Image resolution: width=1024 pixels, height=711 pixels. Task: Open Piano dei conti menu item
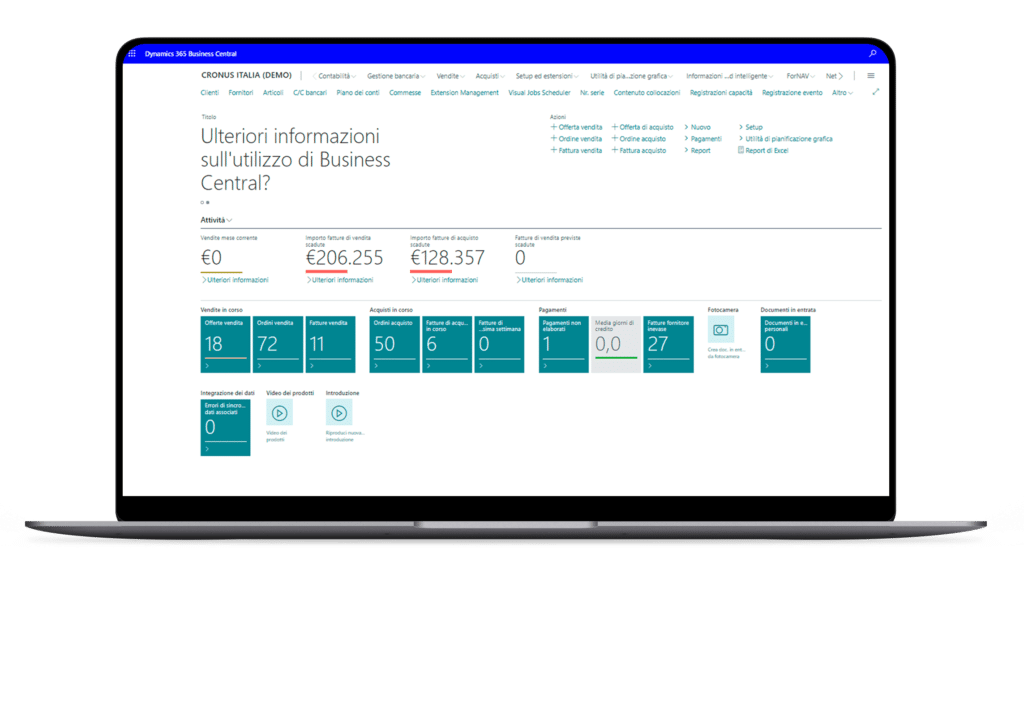pyautogui.click(x=358, y=93)
